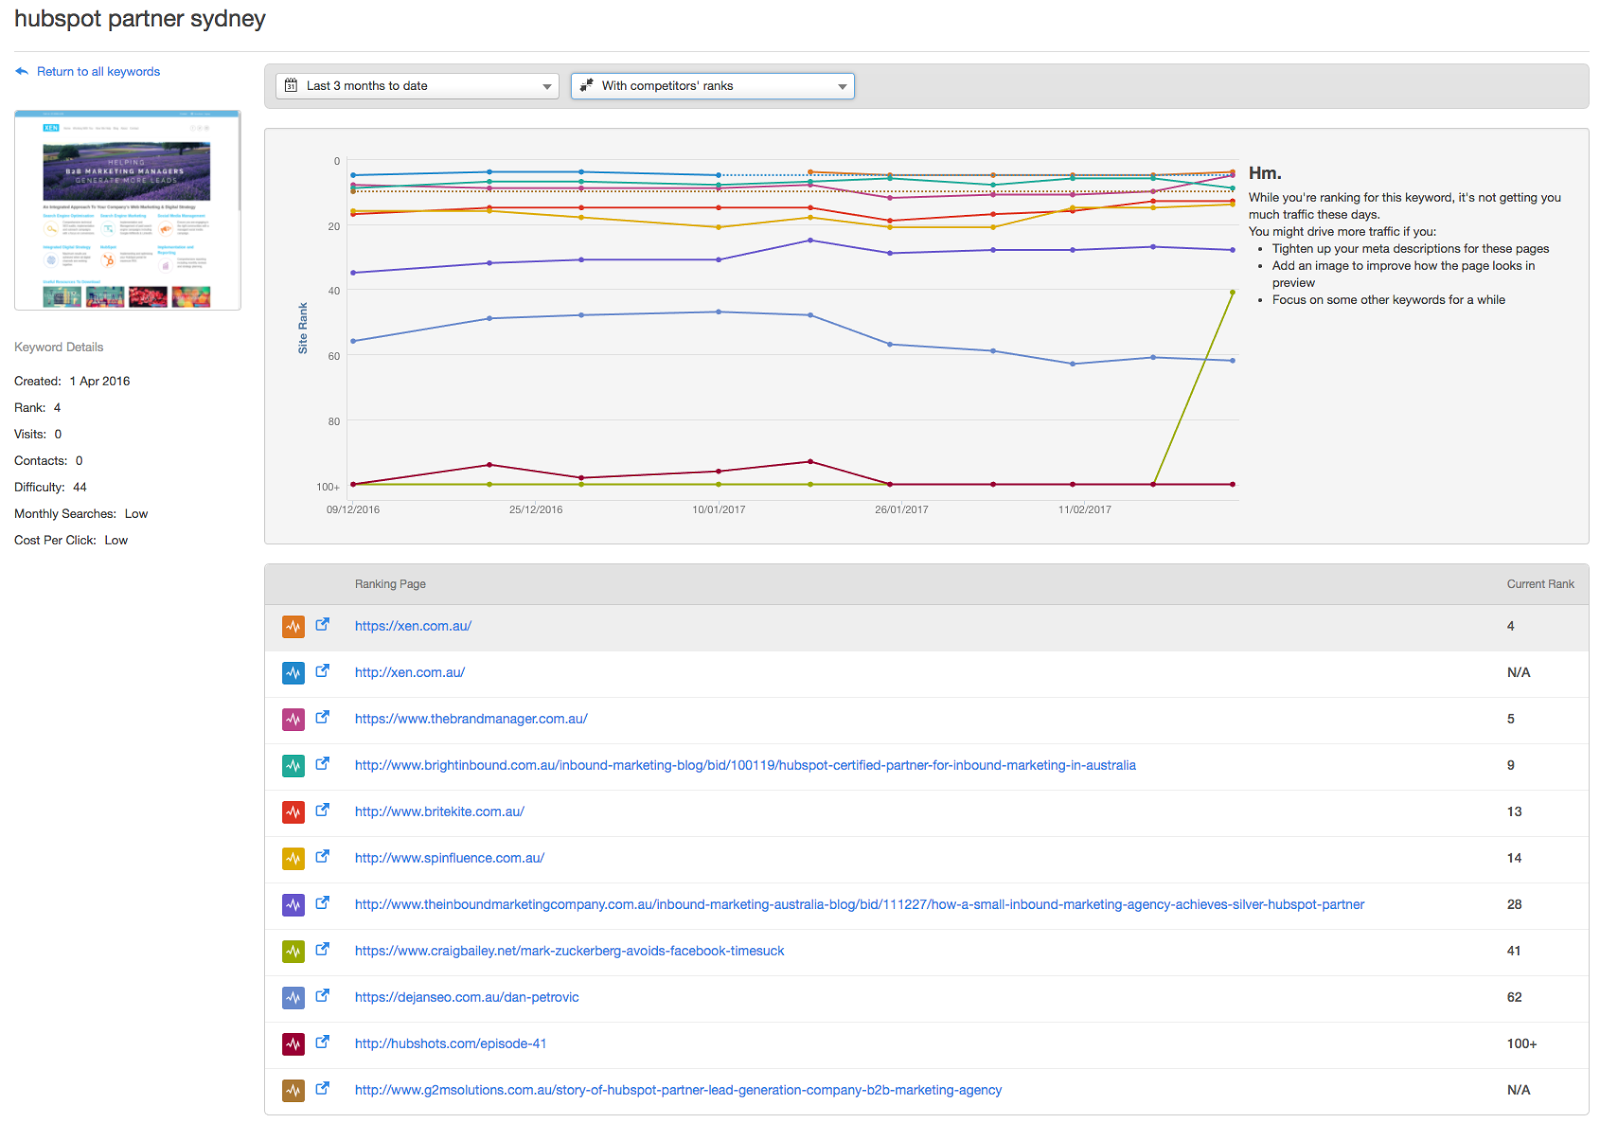Screen dimensions: 1600x1123
Task: Open thebrandmanager.com.au external link icon
Action: pos(322,718)
